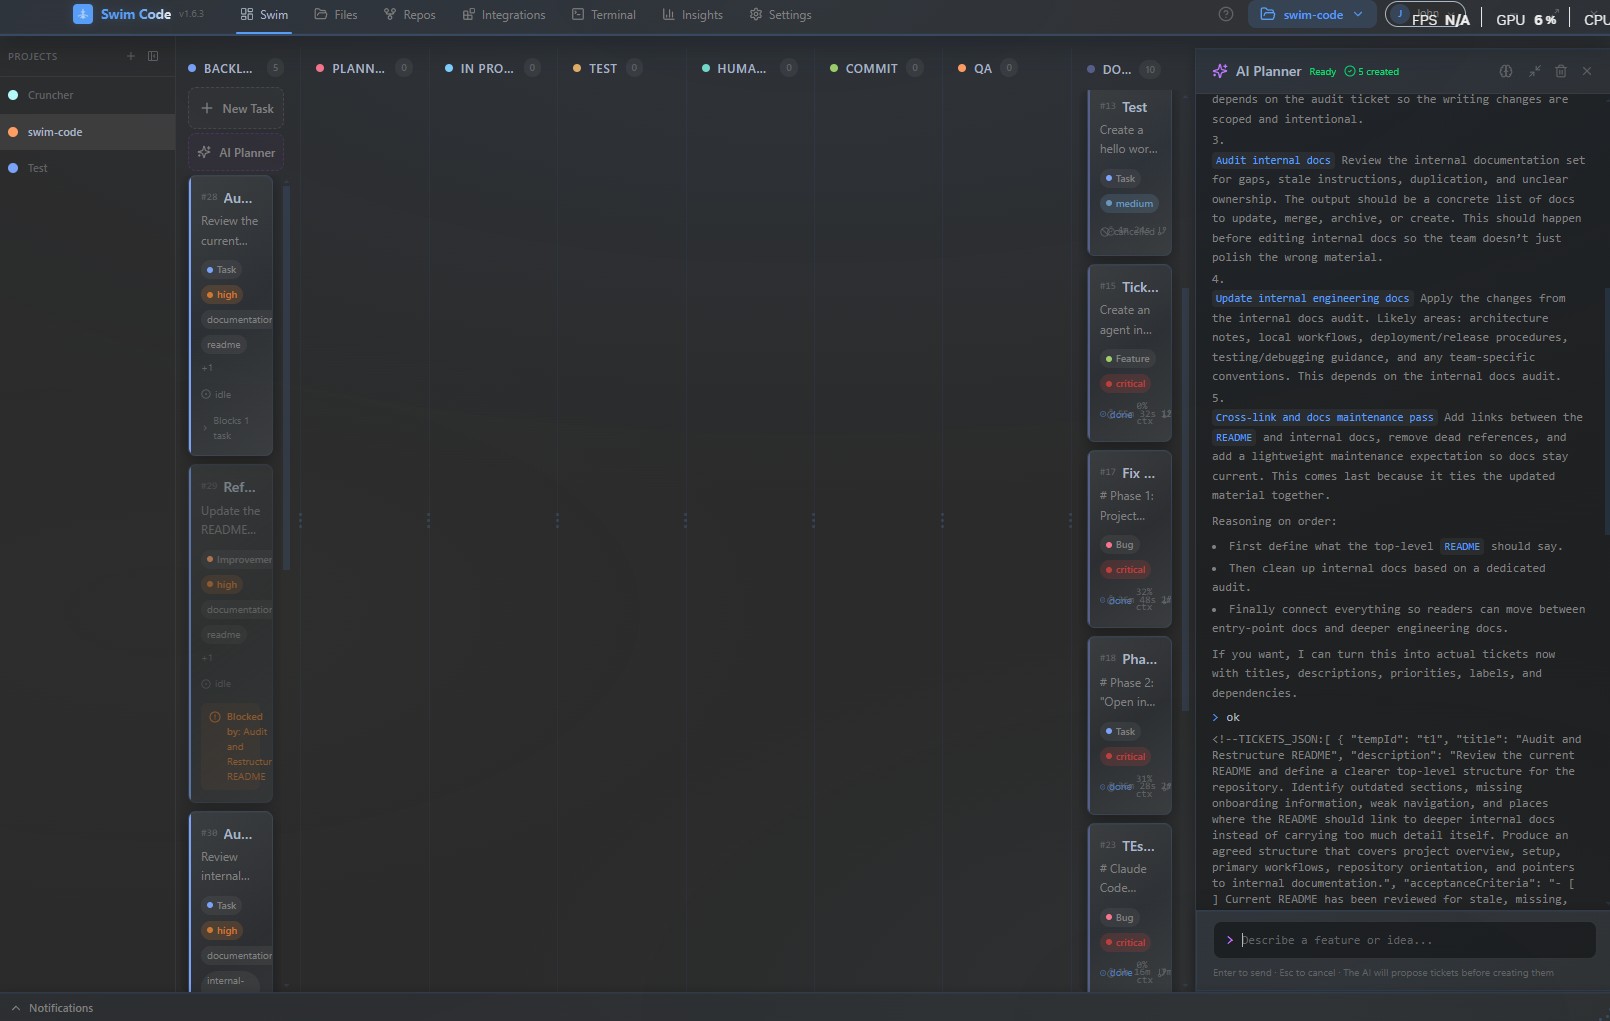
Task: Open Settings via the gear icon
Action: (x=781, y=15)
